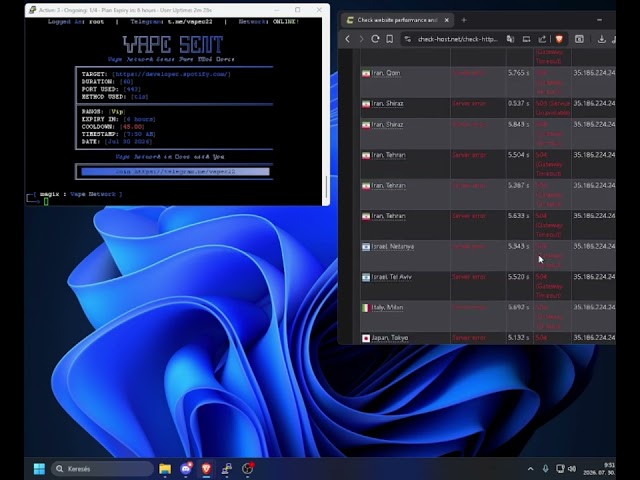The image size is (640, 480).
Task: Reload the check-host page
Action: pyautogui.click(x=375, y=39)
